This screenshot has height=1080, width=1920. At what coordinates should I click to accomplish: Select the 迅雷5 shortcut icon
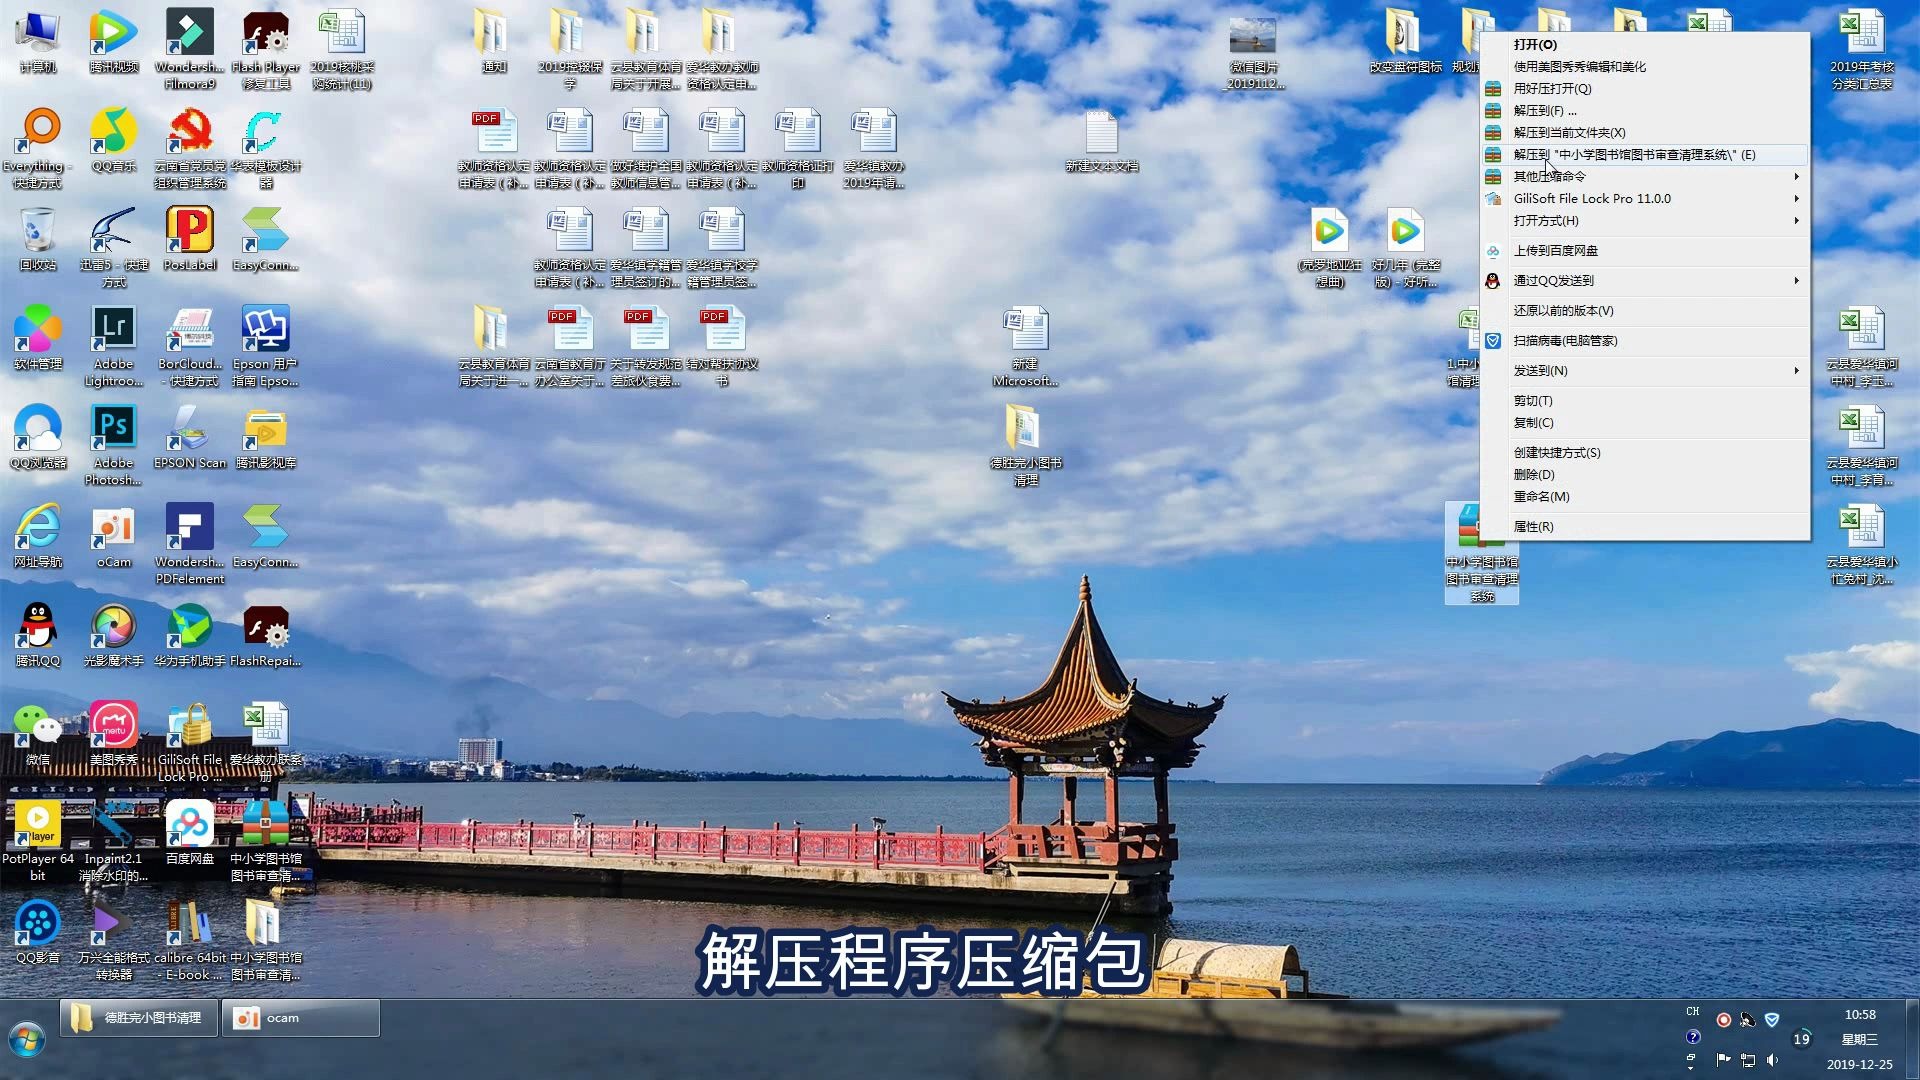coord(114,249)
